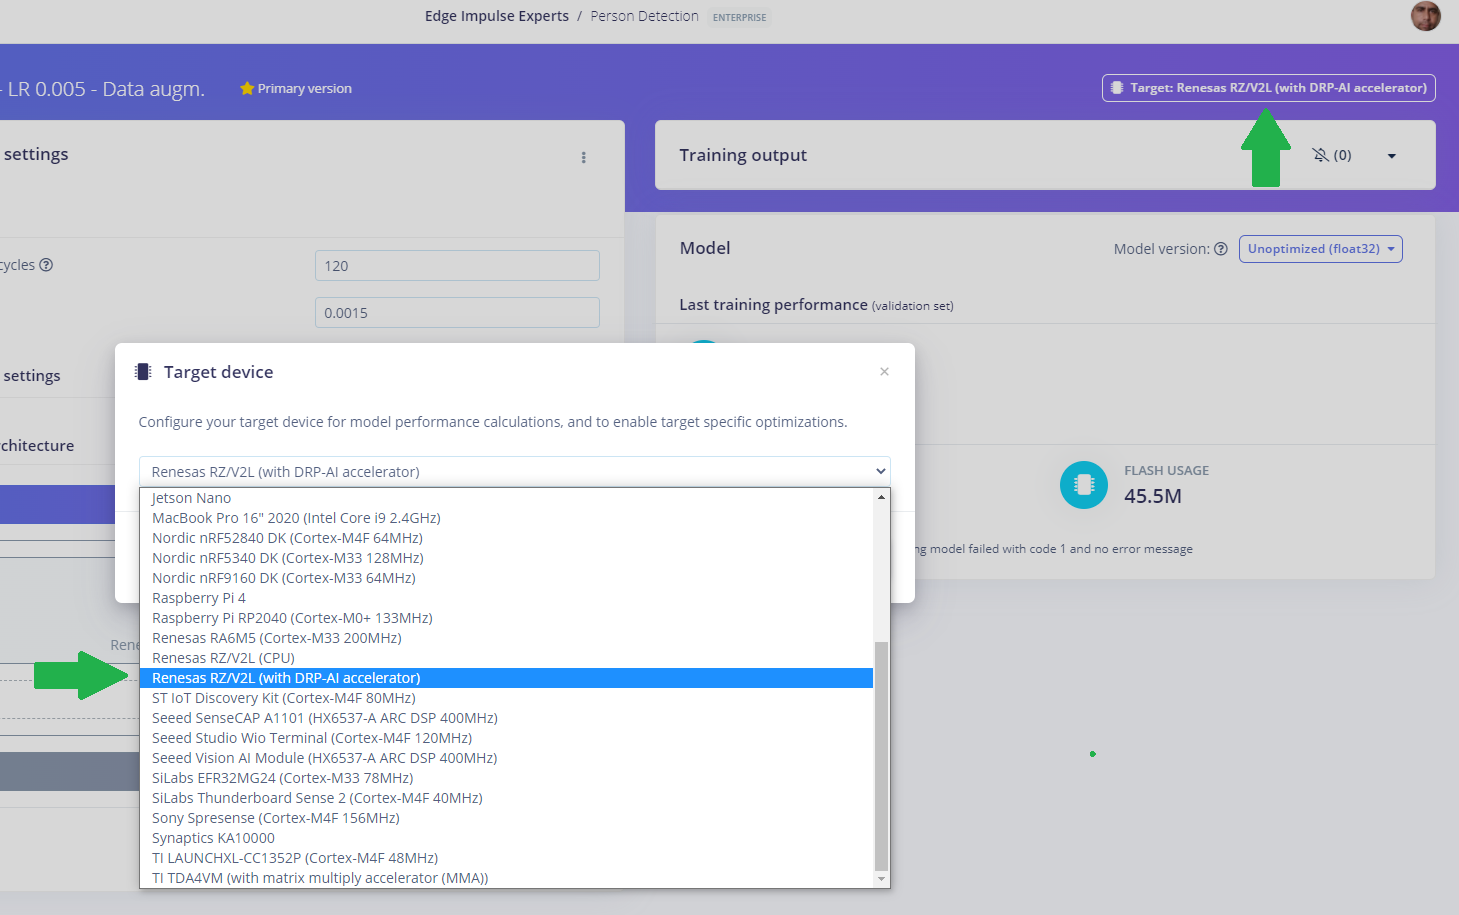Click the training cycles field showing 120
This screenshot has width=1459, height=915.
(457, 265)
